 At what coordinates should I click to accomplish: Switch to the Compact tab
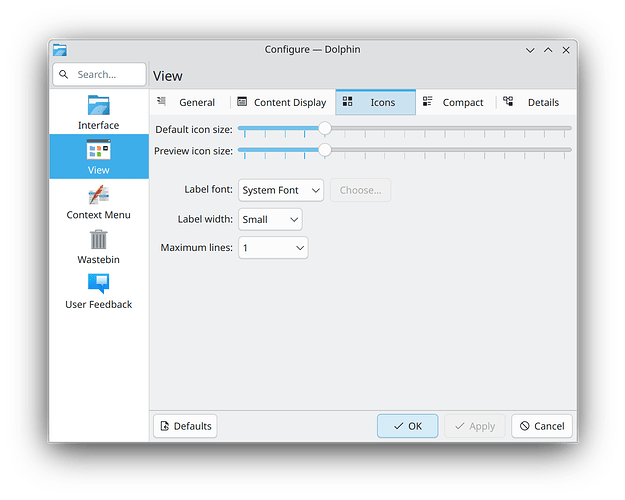tap(454, 102)
